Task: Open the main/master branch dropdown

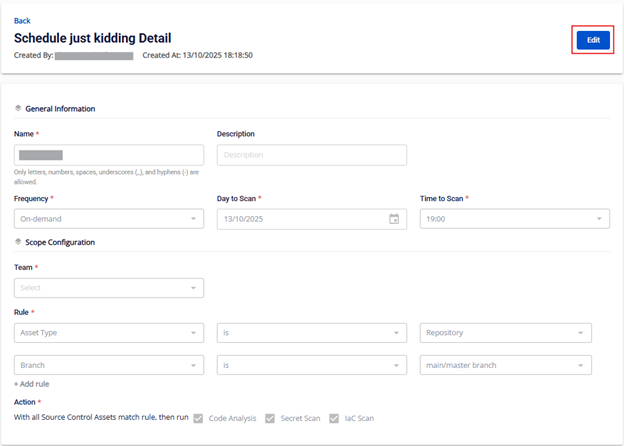Action: coord(505,365)
